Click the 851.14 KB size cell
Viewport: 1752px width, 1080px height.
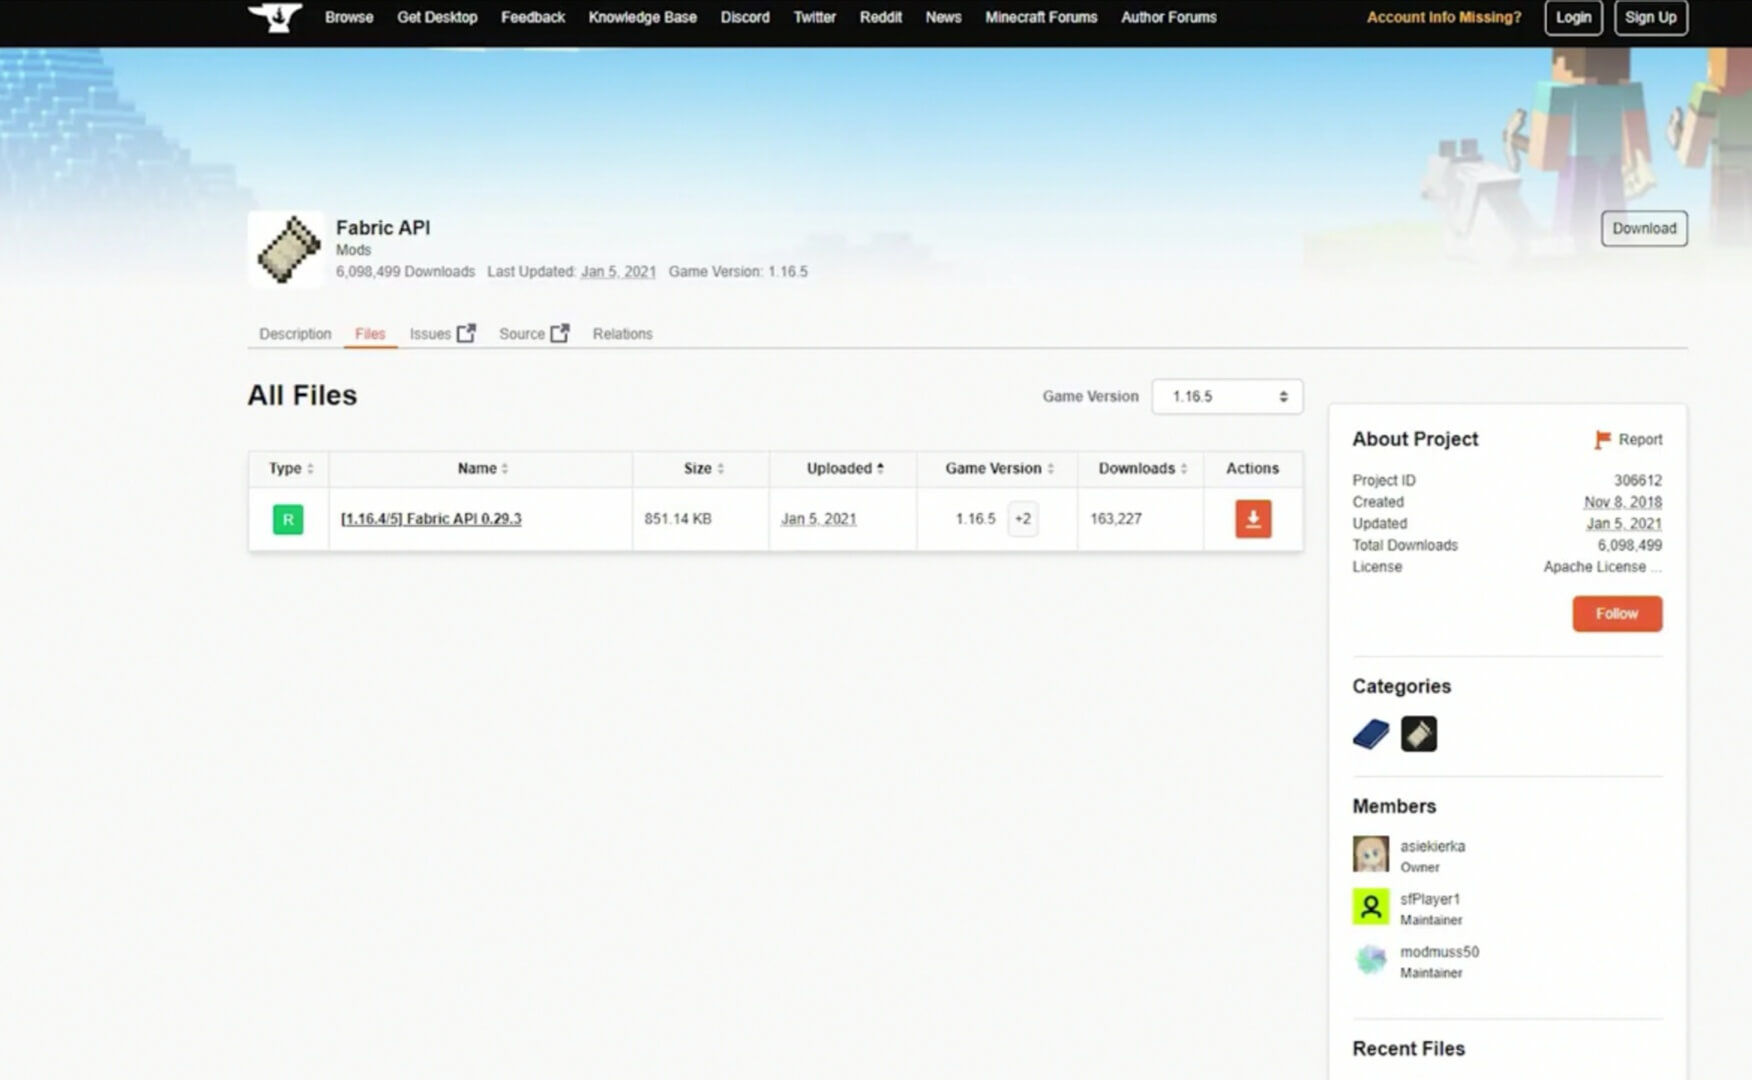pyautogui.click(x=678, y=519)
